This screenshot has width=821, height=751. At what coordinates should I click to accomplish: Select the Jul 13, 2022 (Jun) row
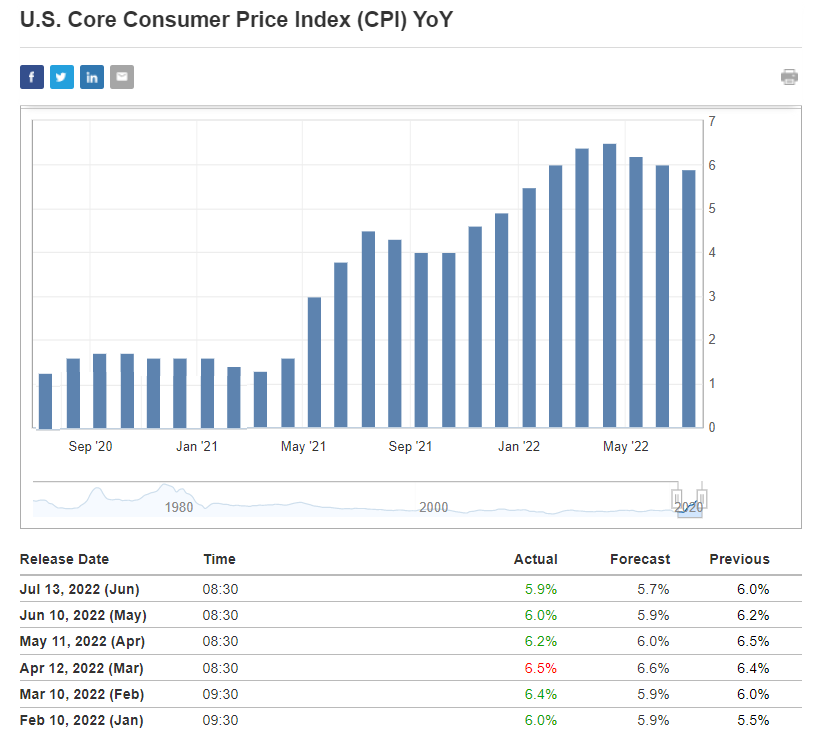click(x=410, y=589)
